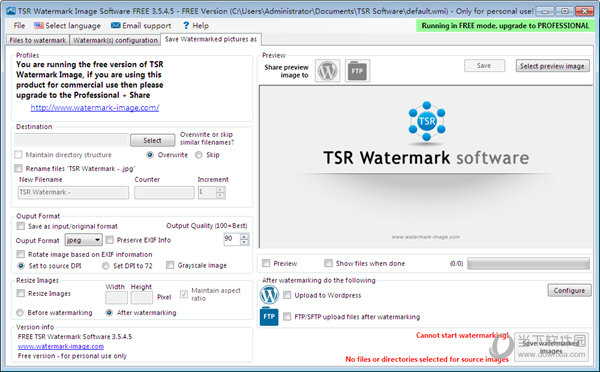Toggle Preserve EXIF Info checkbox
This screenshot has width=600, height=372.
click(110, 240)
